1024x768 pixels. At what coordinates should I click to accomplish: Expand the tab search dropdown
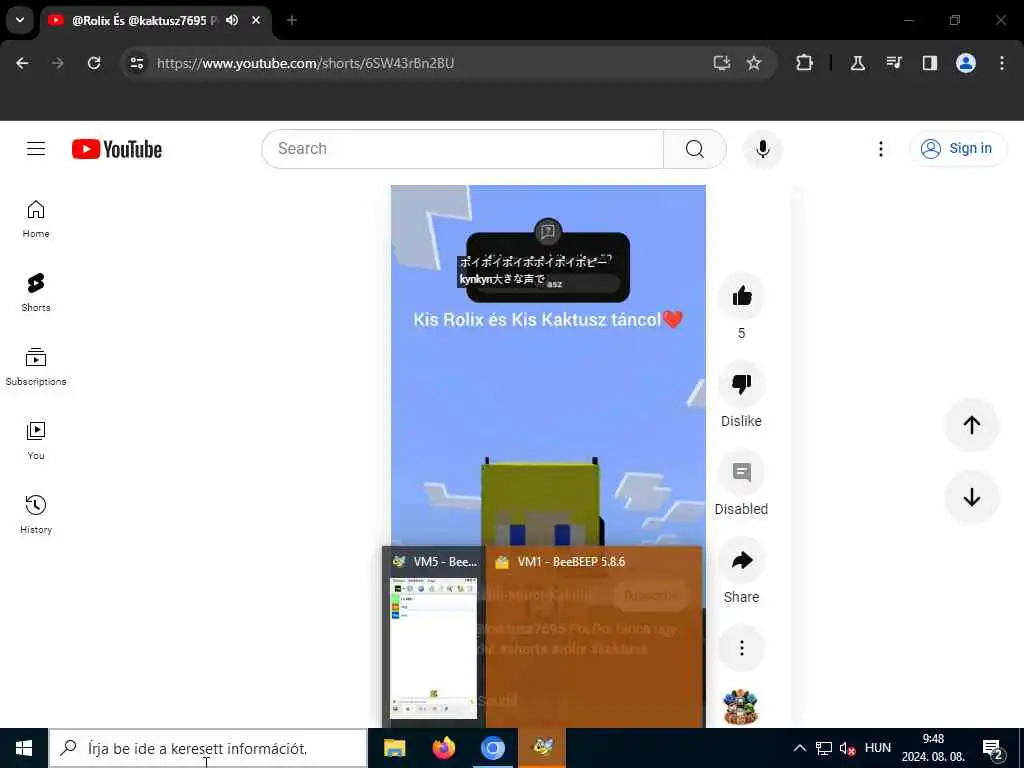(x=20, y=20)
